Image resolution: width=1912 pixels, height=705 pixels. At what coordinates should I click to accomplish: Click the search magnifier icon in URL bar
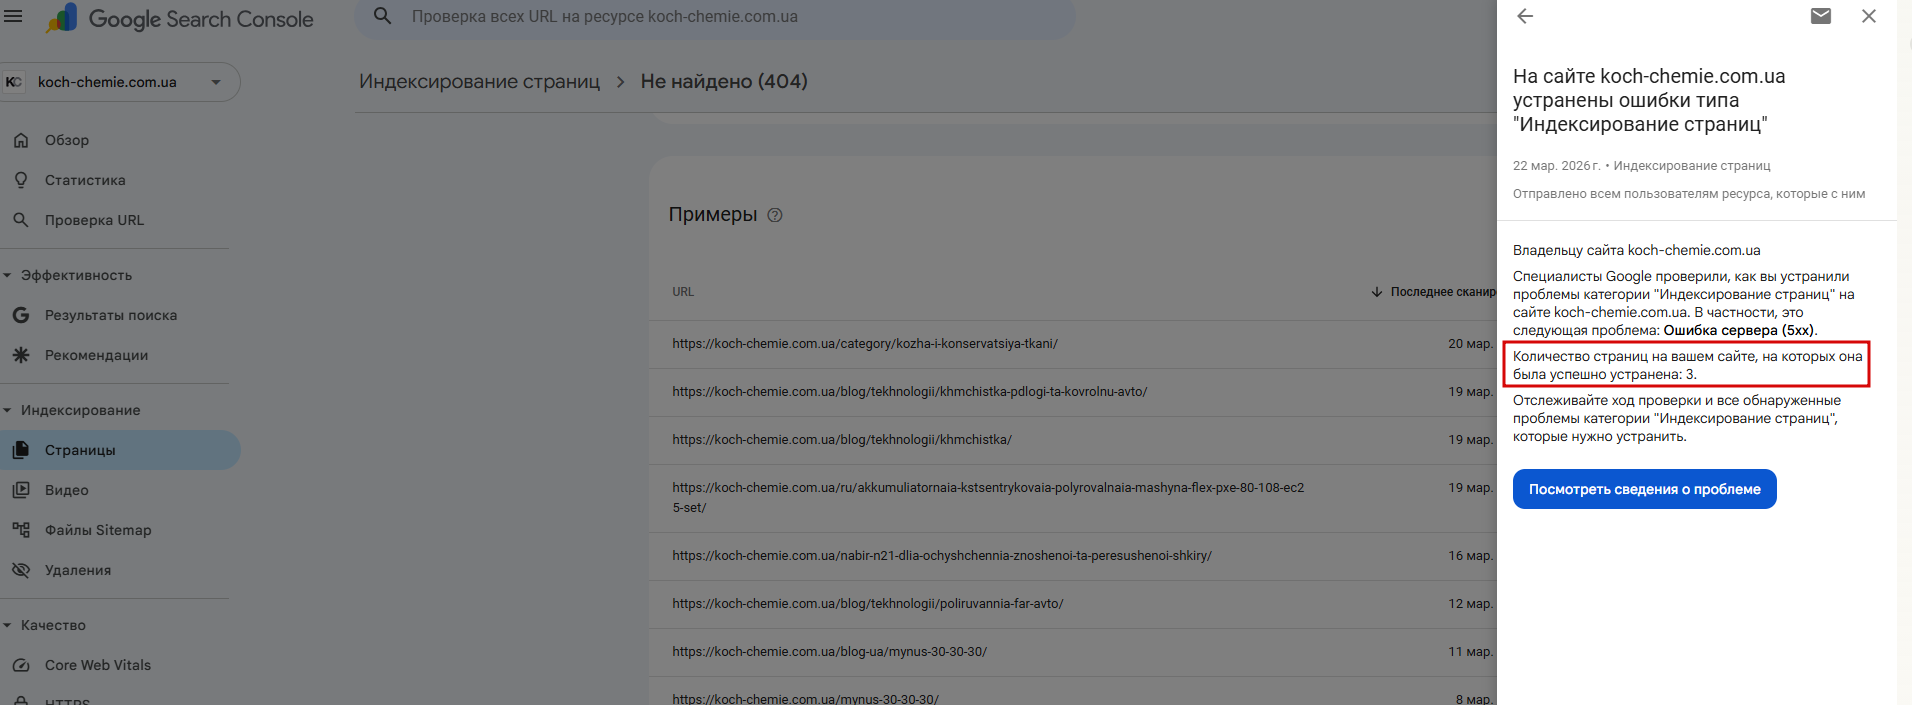382,16
